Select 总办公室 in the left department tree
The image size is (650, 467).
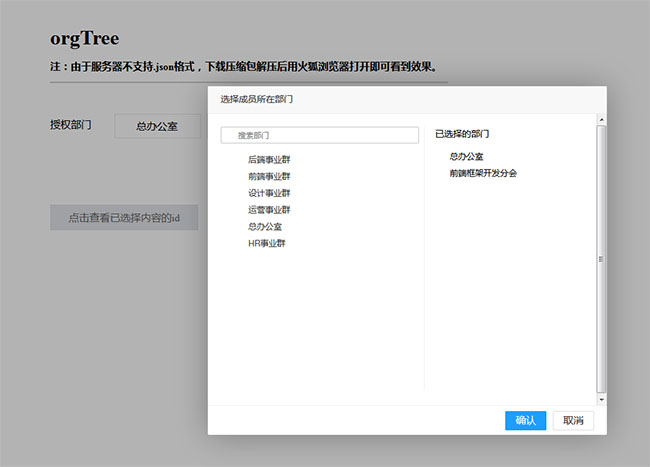click(265, 227)
